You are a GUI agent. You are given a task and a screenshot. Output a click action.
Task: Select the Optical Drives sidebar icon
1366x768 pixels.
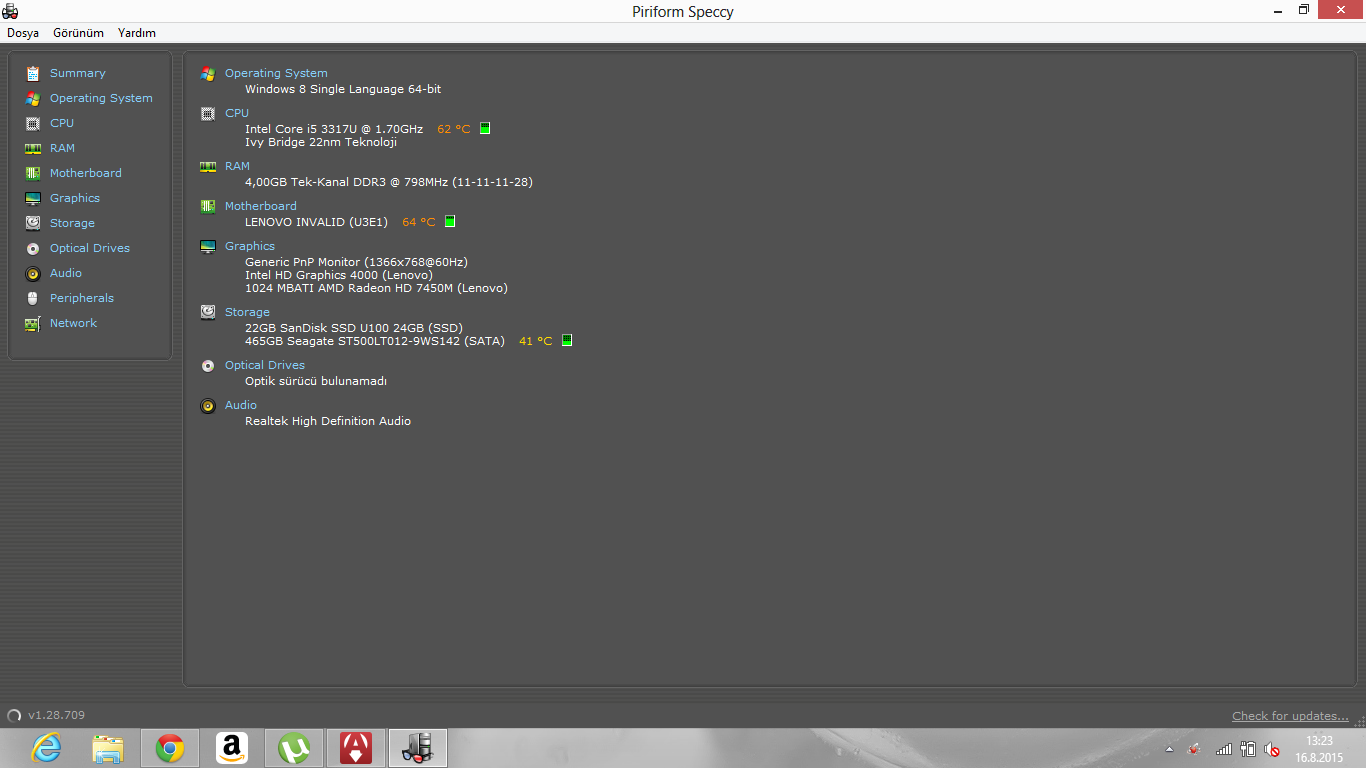[x=33, y=248]
